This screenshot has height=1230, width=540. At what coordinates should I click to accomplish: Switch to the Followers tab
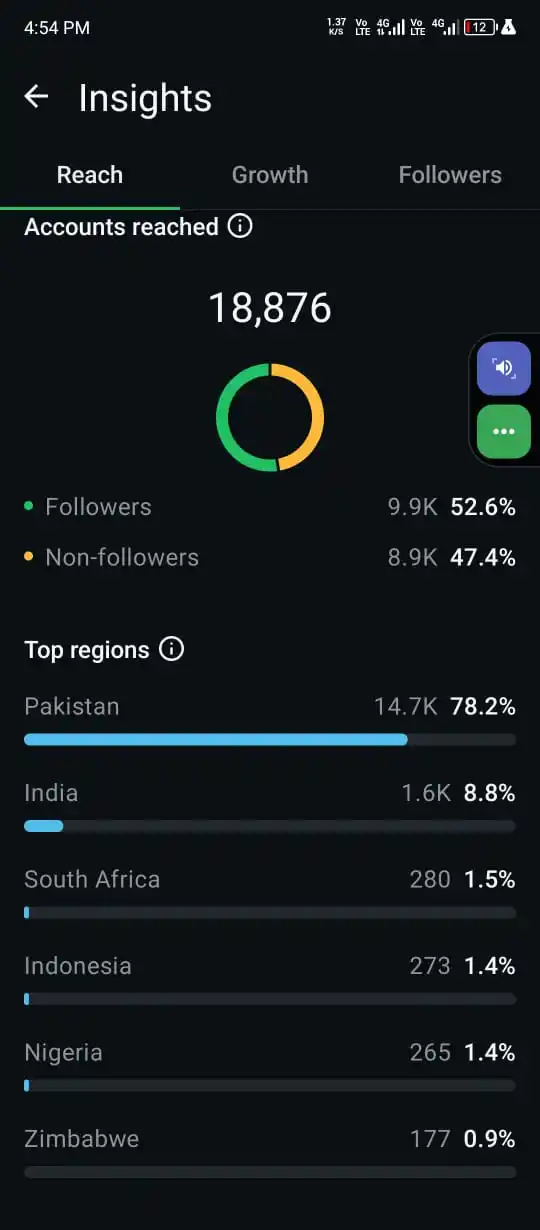[450, 175]
